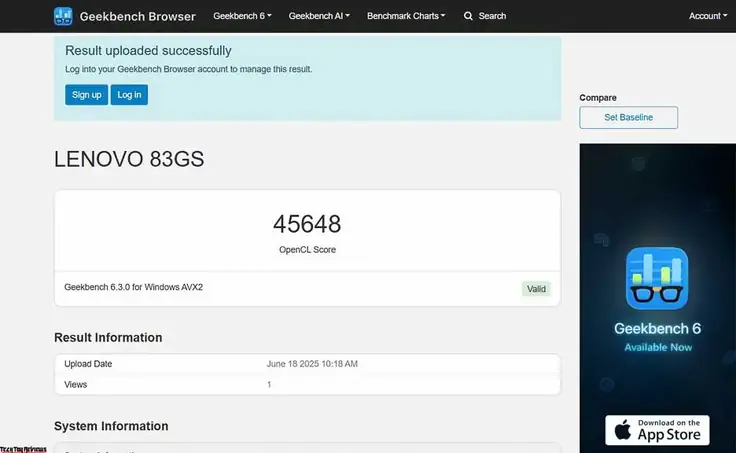Viewport: 736px width, 453px height.
Task: Click the Set Baseline button
Action: coord(629,117)
